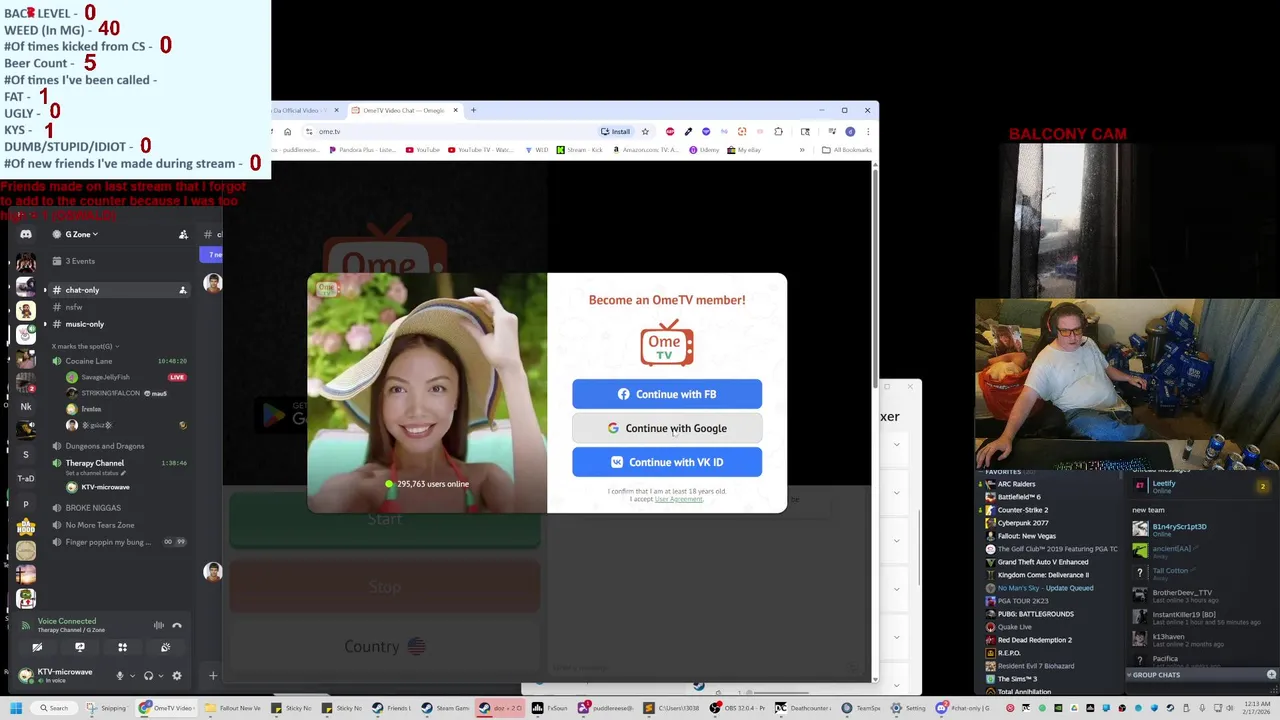Image resolution: width=1280 pixels, height=720 pixels.
Task: Select the nsfw channel
Action: point(118,307)
